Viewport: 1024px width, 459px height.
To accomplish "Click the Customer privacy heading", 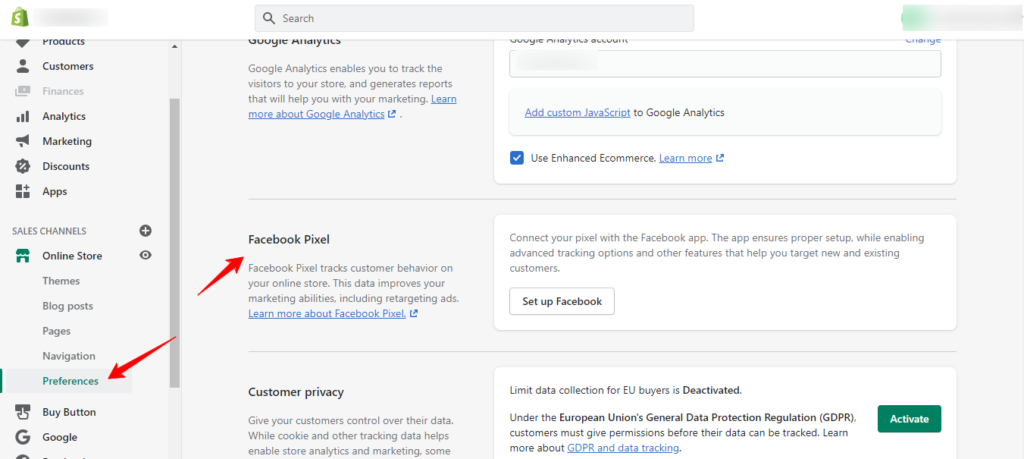I will (296, 392).
